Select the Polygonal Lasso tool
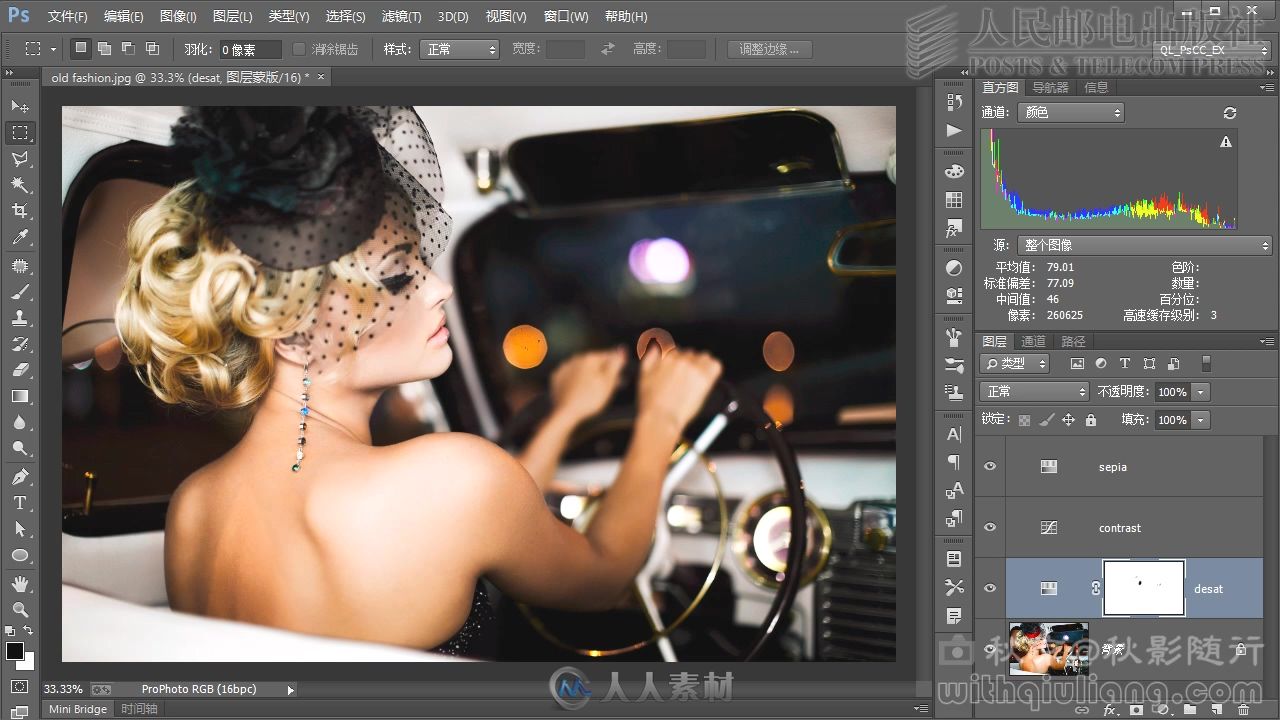The image size is (1280, 720). [20, 159]
